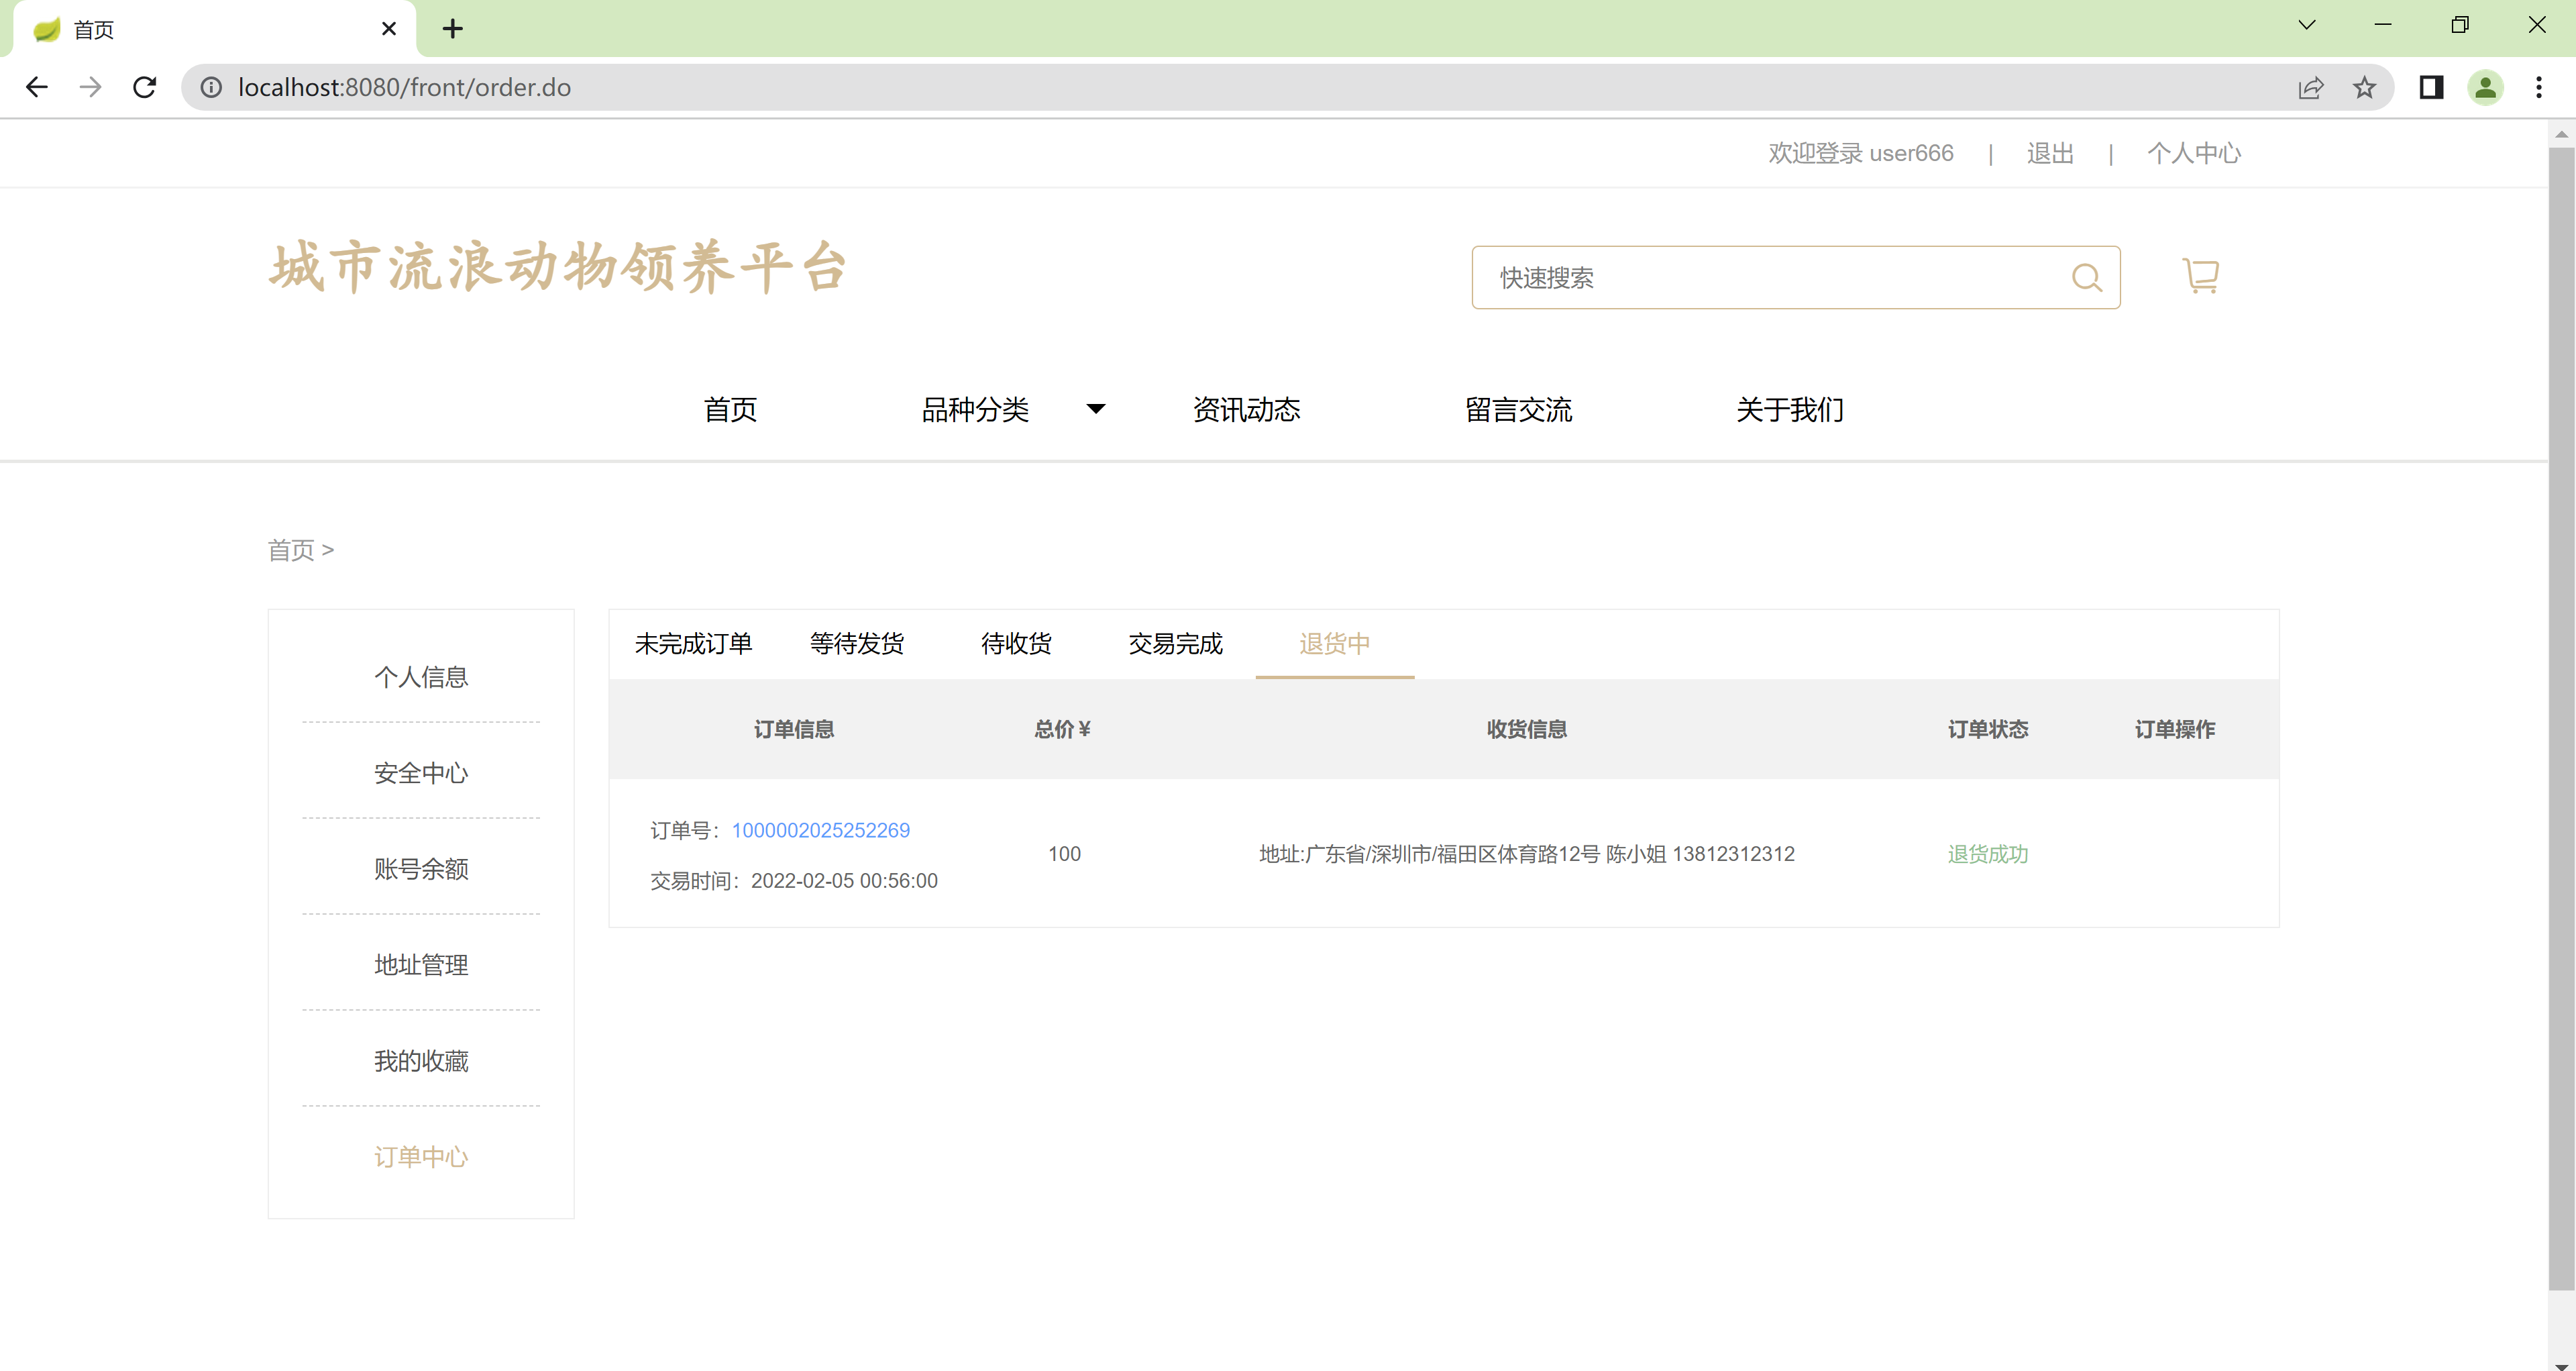
Task: Switch to 交易完成 tab
Action: coord(1175,643)
